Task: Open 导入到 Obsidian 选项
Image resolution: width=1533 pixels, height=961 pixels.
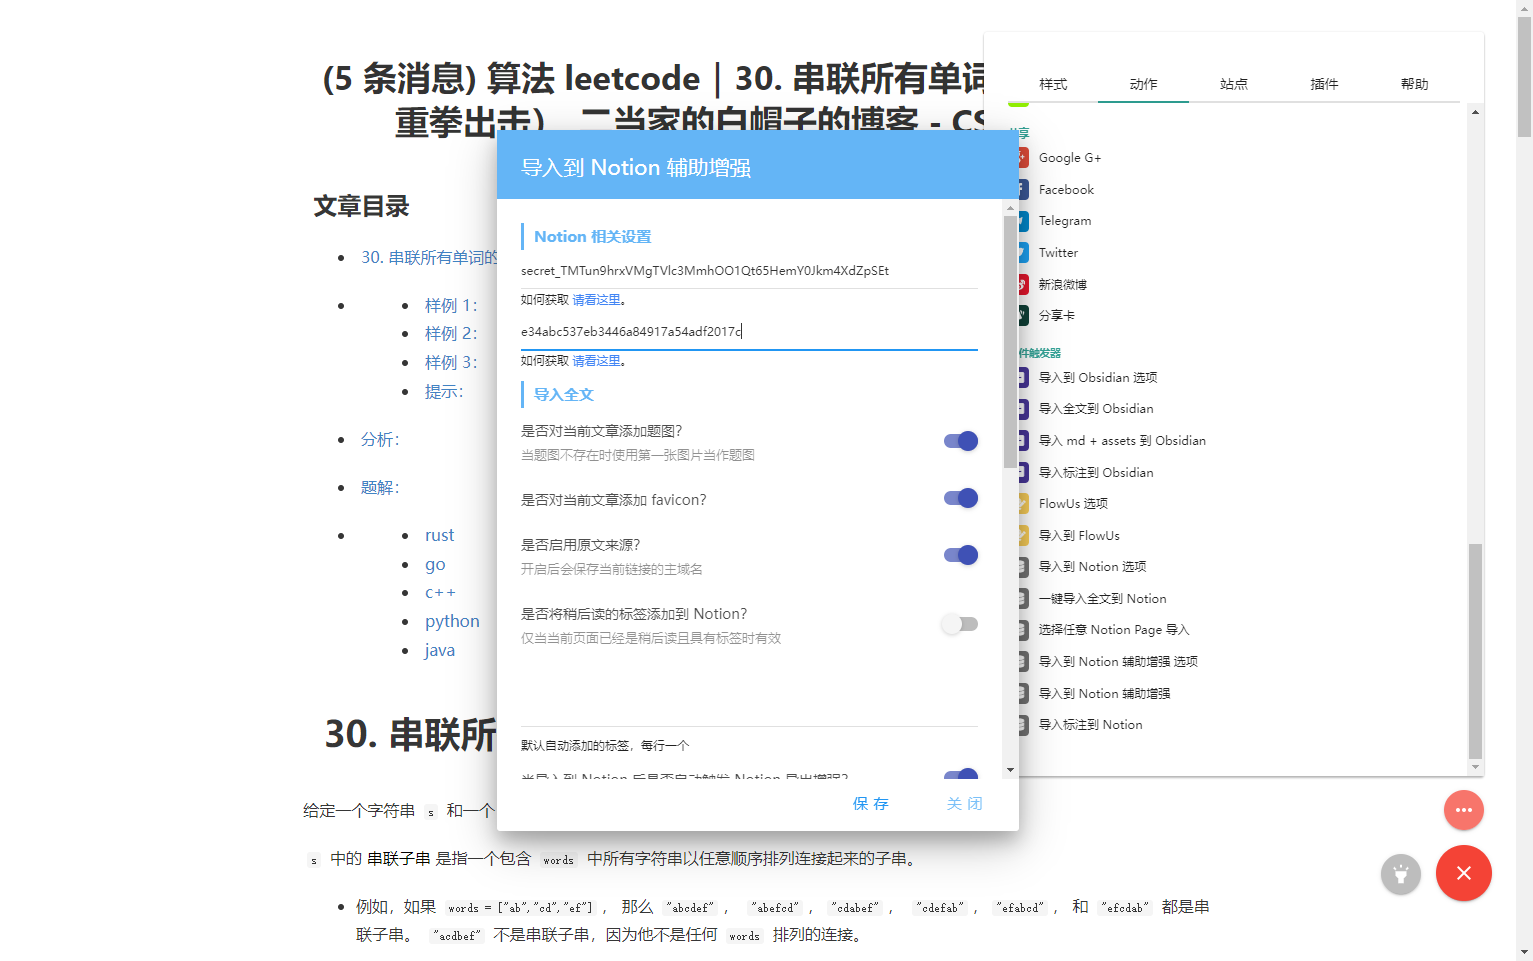Action: [x=1096, y=377]
